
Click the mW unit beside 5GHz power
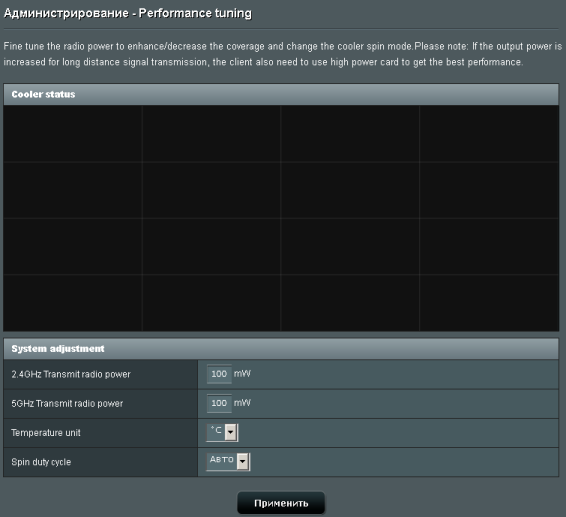click(x=242, y=403)
